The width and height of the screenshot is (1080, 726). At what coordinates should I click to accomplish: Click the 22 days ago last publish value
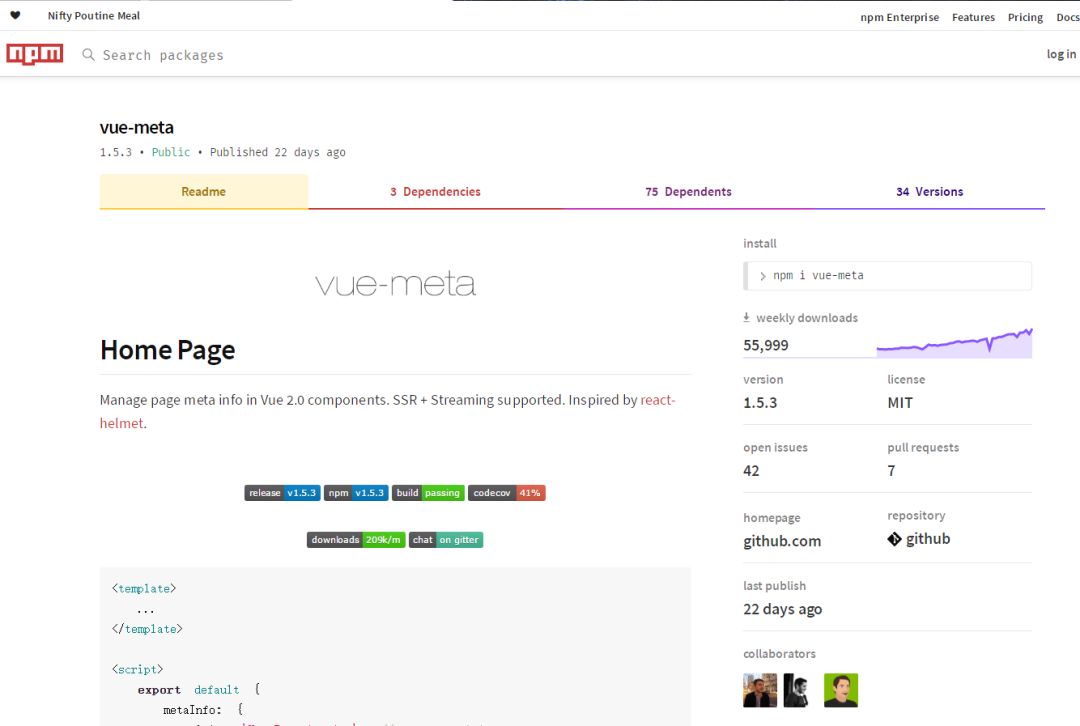click(x=782, y=609)
